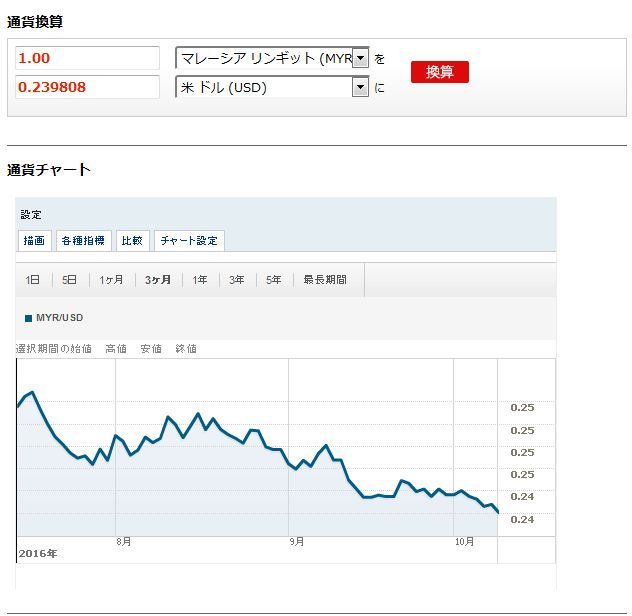Click the 安値 label above chart
The width and height of the screenshot is (632, 616).
click(x=151, y=348)
